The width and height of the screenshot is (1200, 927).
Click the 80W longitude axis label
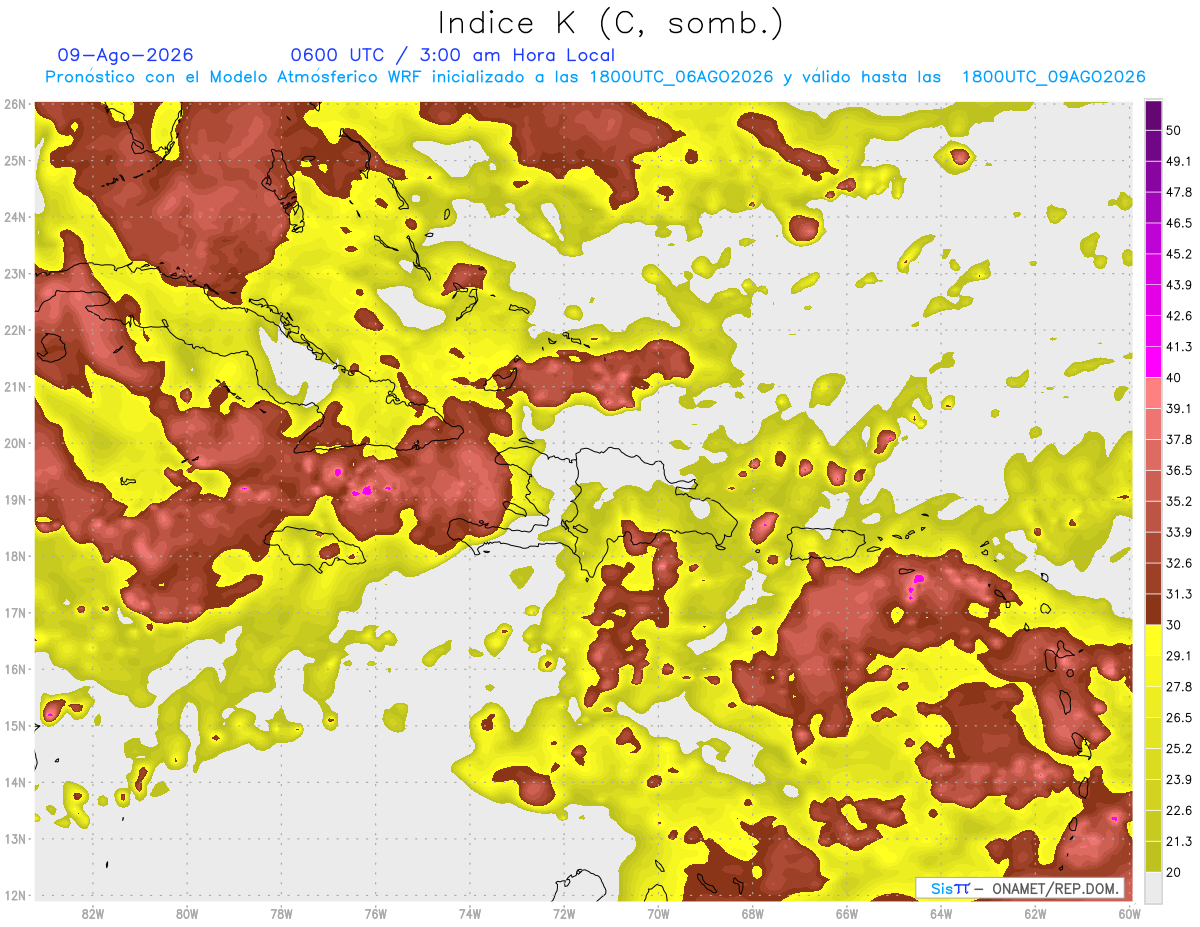[186, 913]
